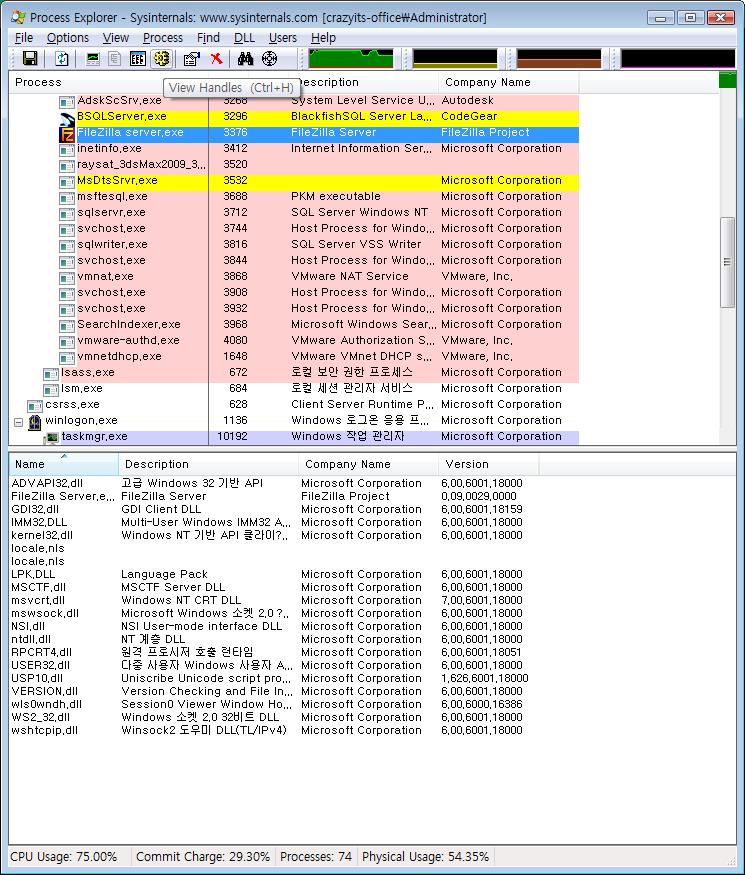Open the DLL menu
This screenshot has height=875, width=745.
(244, 38)
